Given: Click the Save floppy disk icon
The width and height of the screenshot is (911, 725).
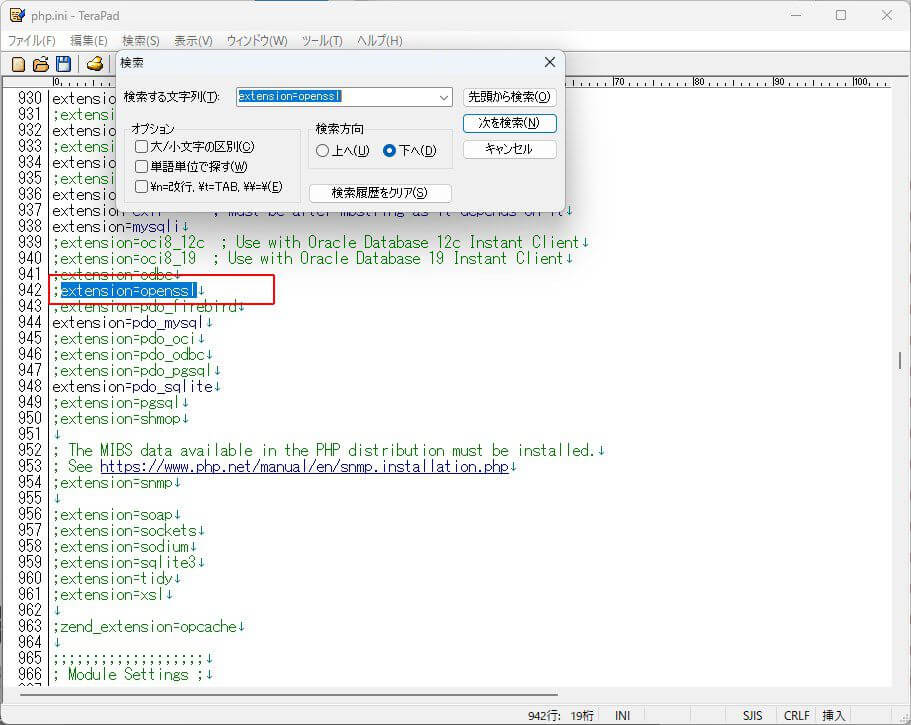Looking at the screenshot, I should click(63, 64).
